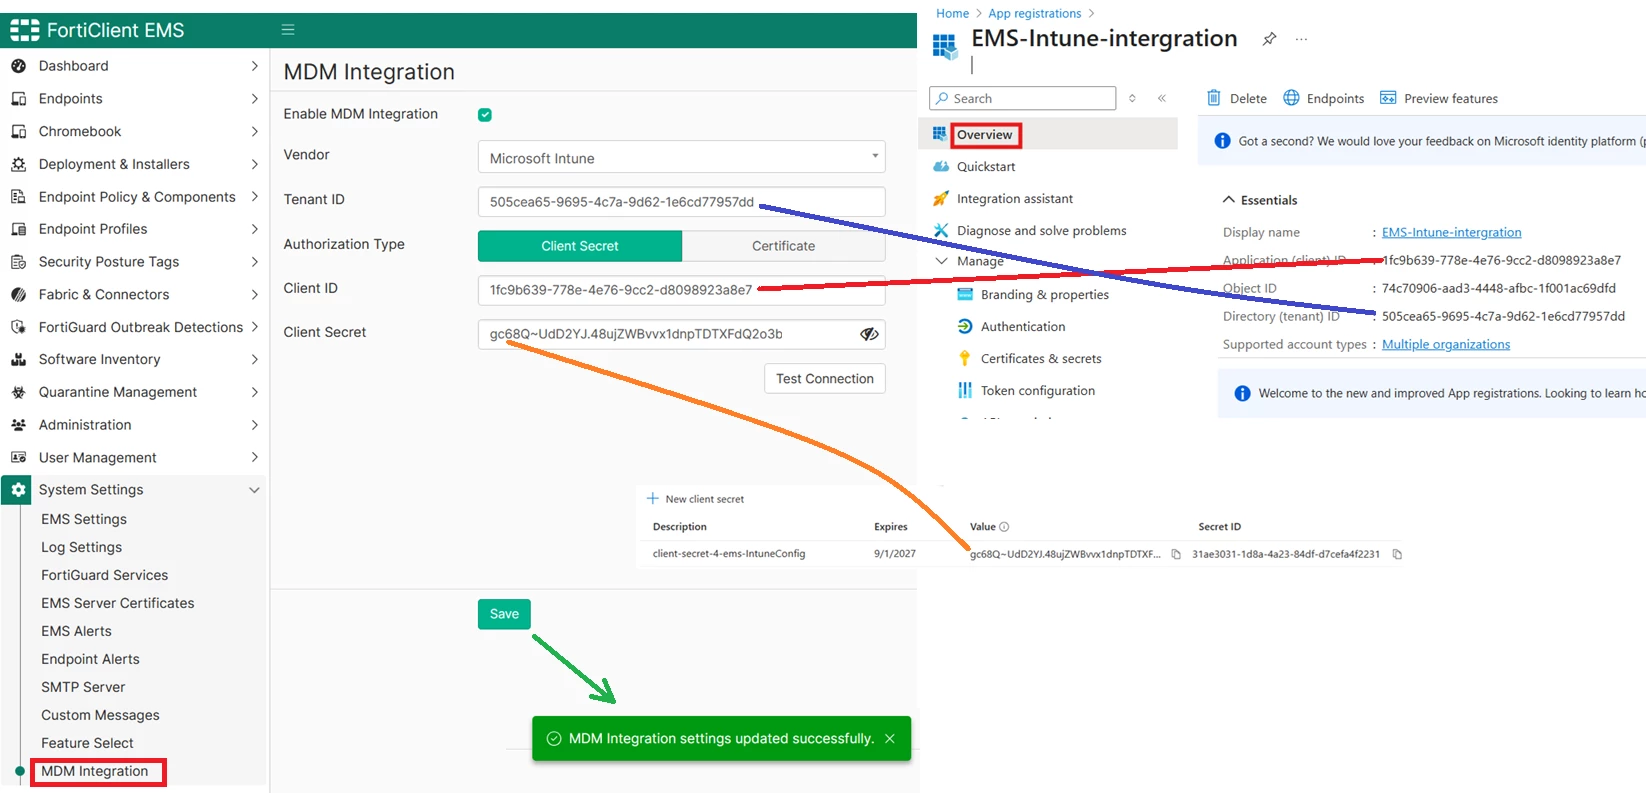Screen dimensions: 1646x793
Task: Expand the Dashboard menu chevron
Action: [254, 66]
